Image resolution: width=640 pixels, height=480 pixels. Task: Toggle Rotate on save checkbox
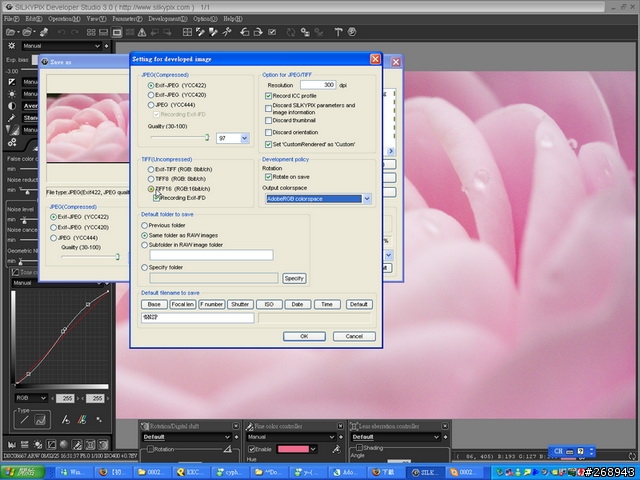coord(268,177)
